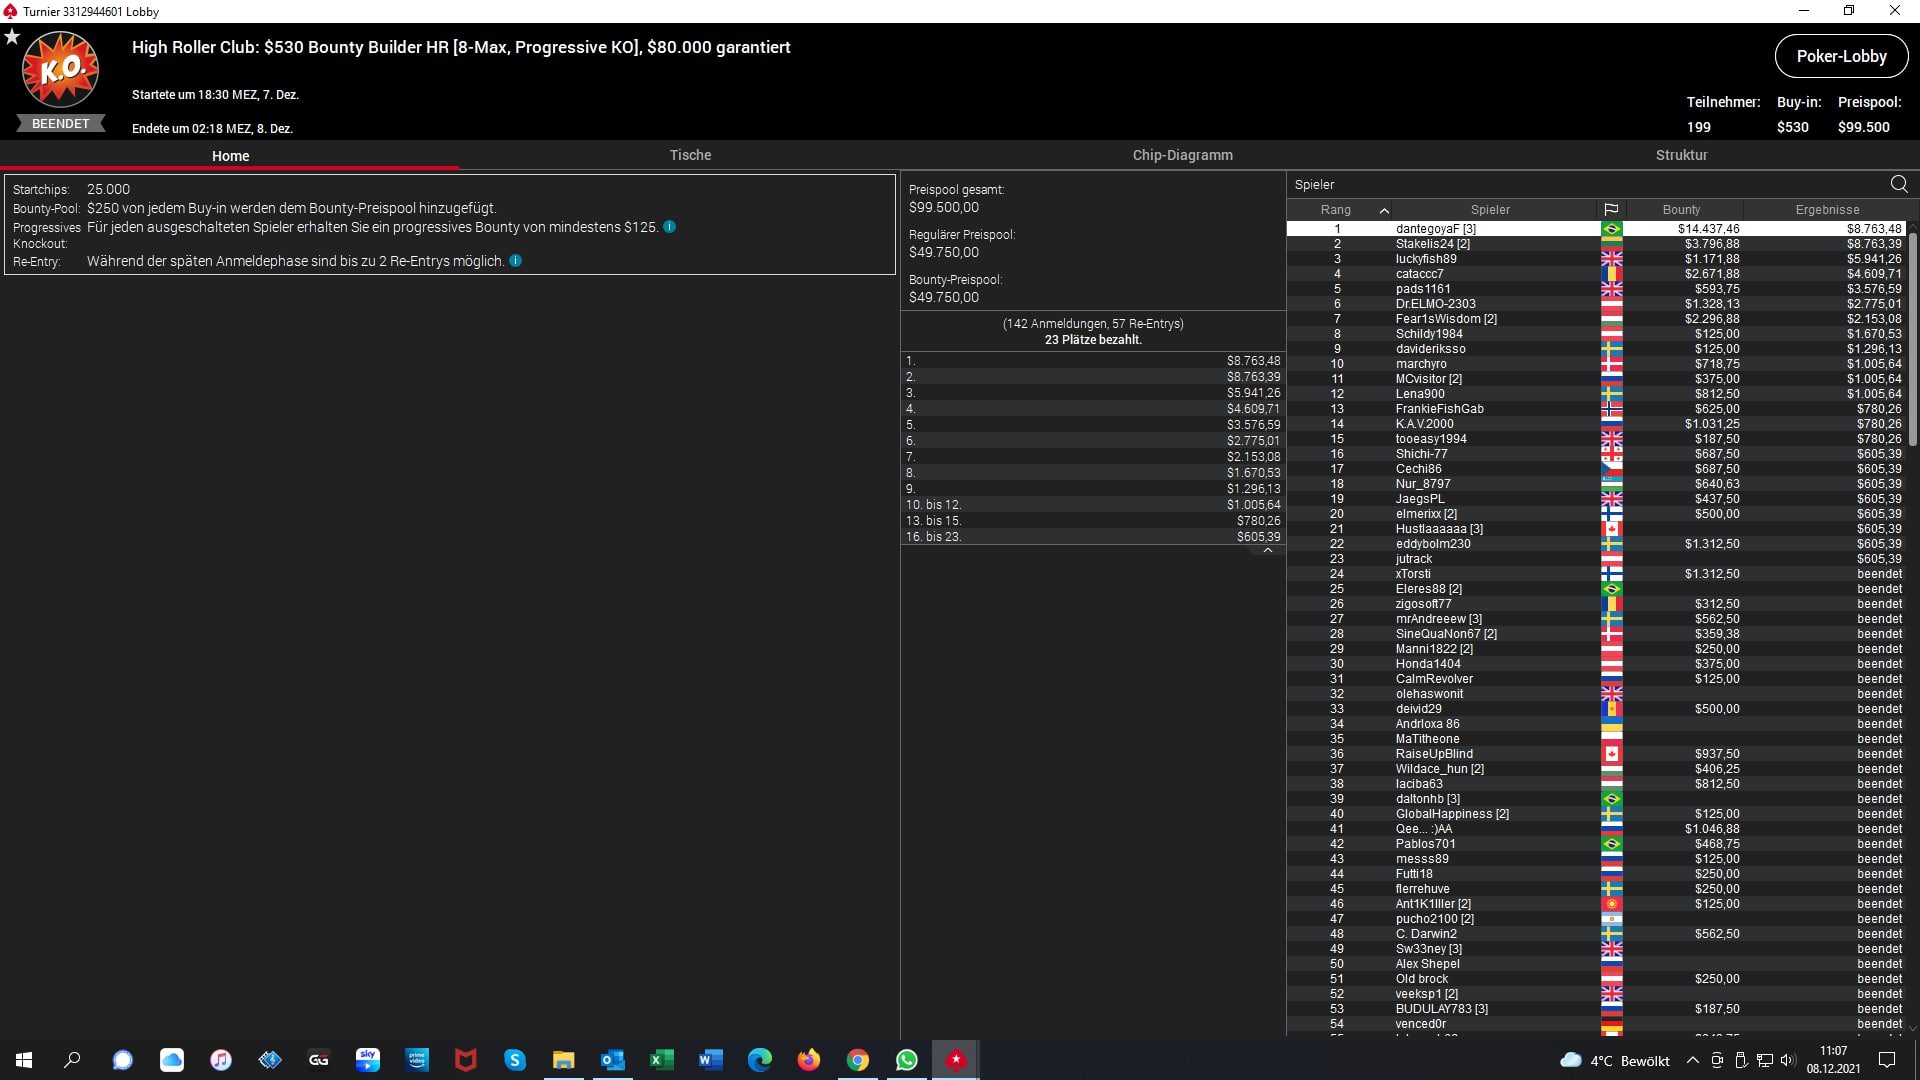The width and height of the screenshot is (1920, 1080).
Task: Sort by Bounty column header
Action: [x=1681, y=210]
